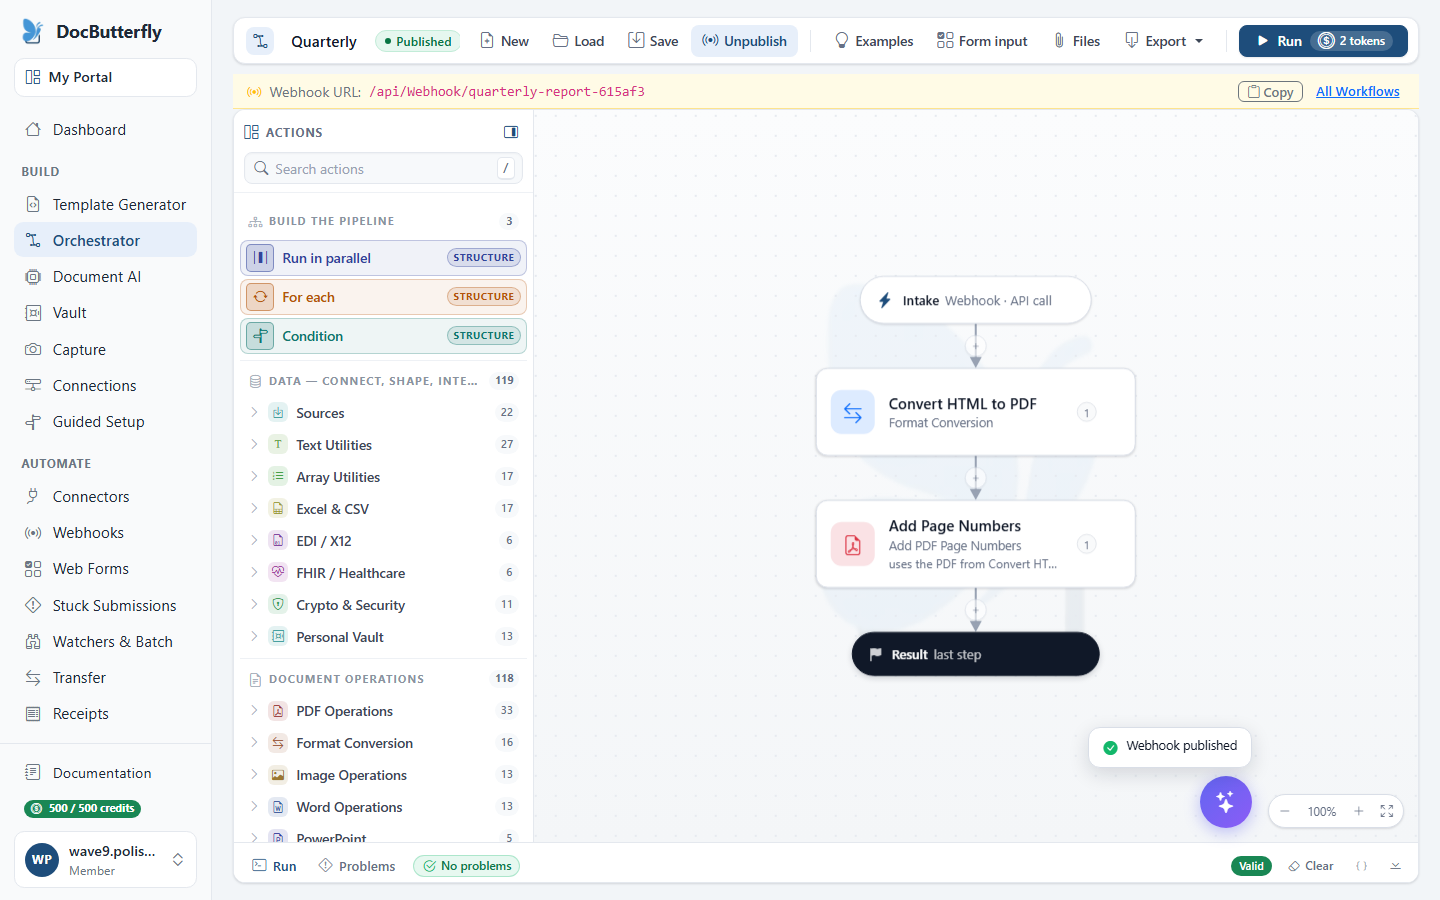Switch to the Problems tab
The height and width of the screenshot is (900, 1440).
[357, 866]
